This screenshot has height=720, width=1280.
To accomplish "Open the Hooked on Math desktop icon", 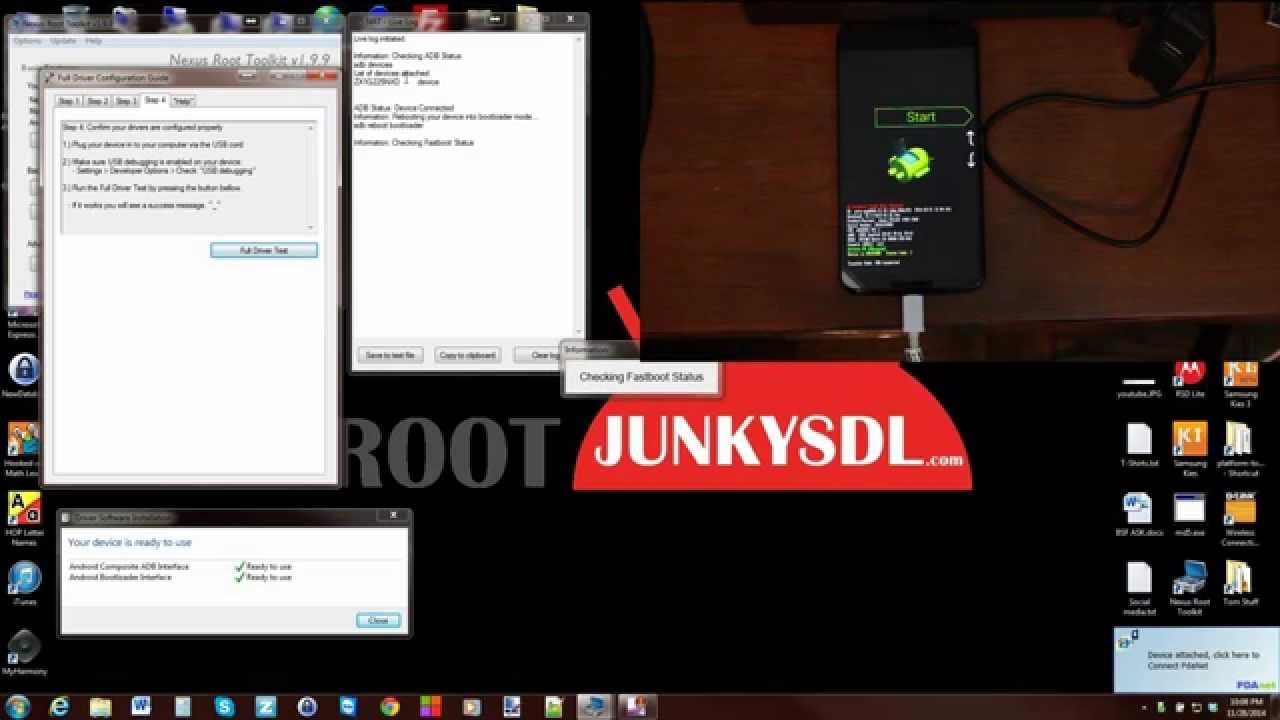I will pyautogui.click(x=24, y=448).
